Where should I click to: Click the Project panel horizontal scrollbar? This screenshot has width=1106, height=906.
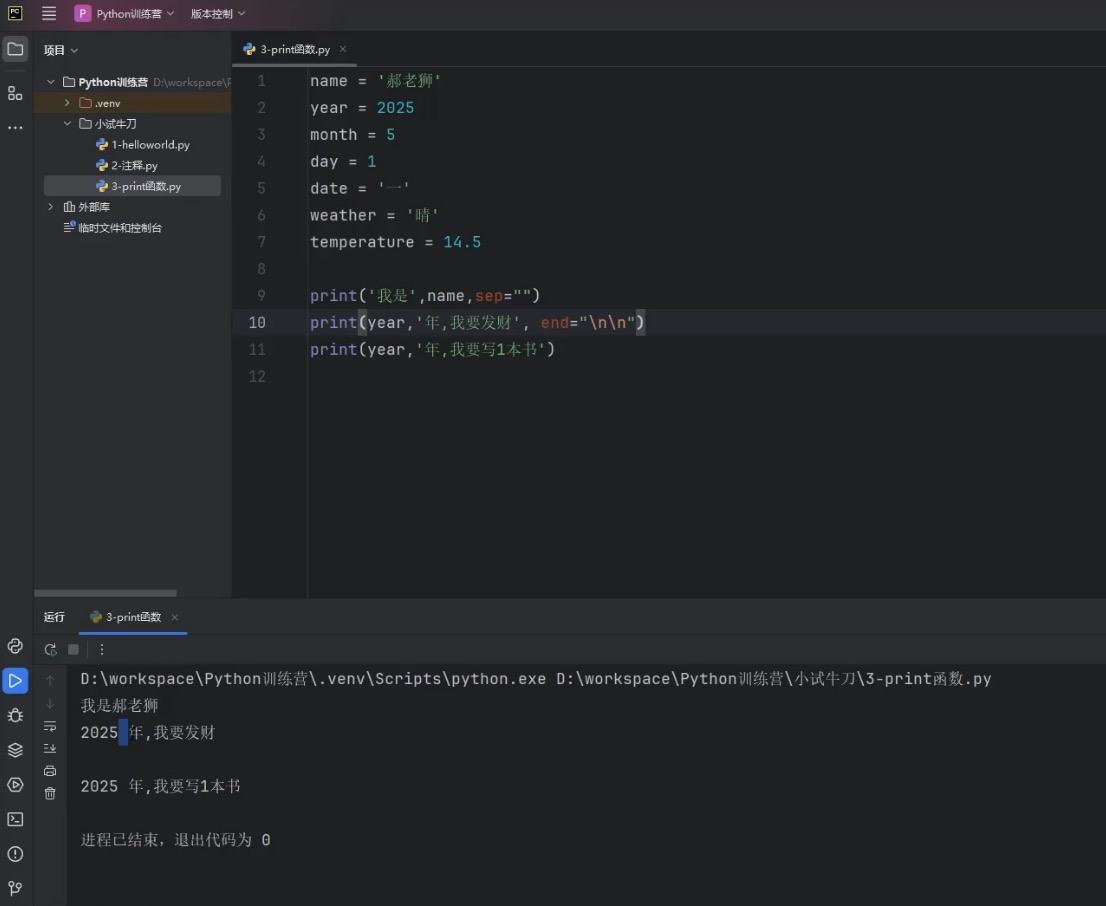[105, 593]
